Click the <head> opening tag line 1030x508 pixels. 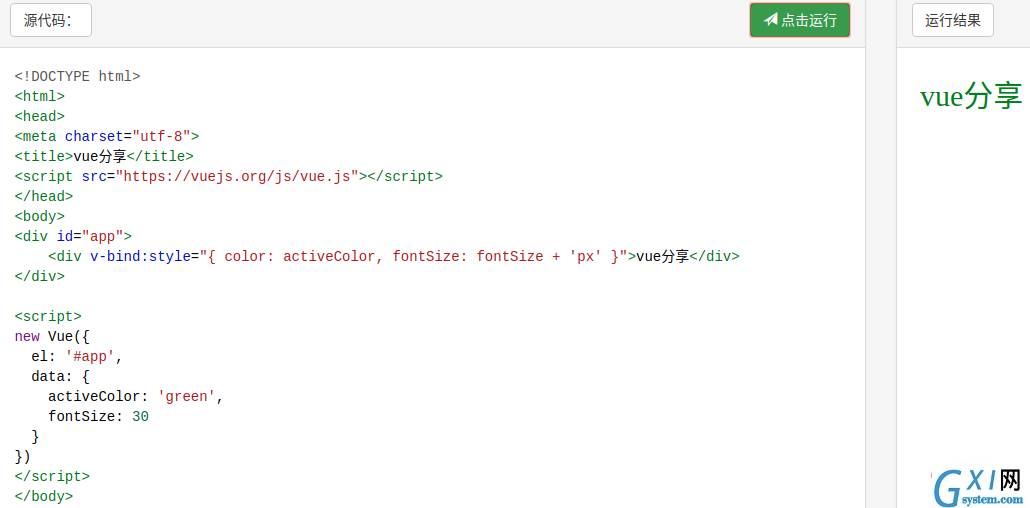pos(39,116)
